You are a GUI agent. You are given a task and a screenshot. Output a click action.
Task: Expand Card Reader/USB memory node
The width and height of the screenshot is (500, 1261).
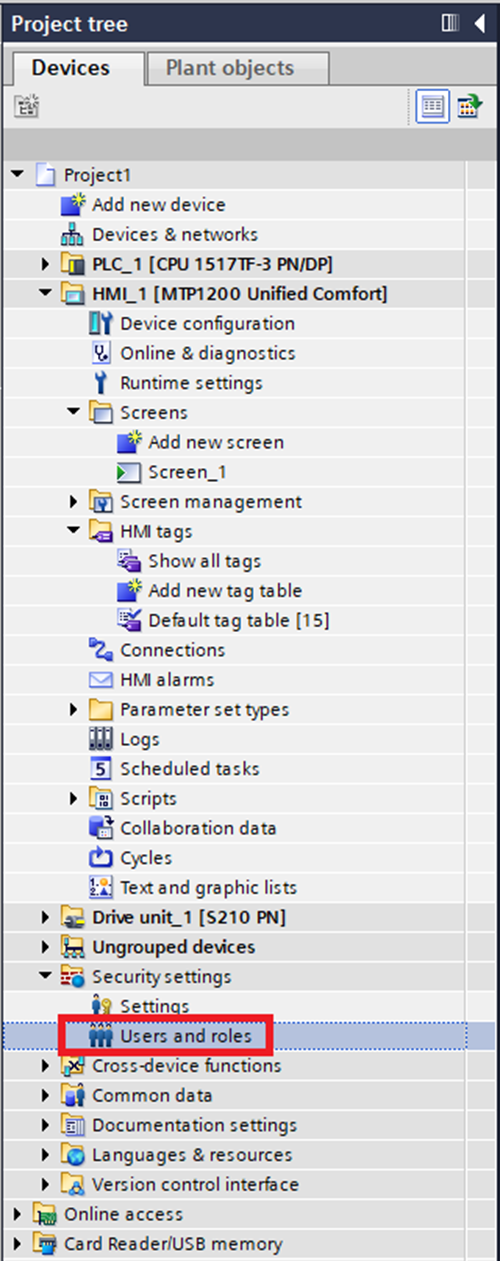(18, 1244)
